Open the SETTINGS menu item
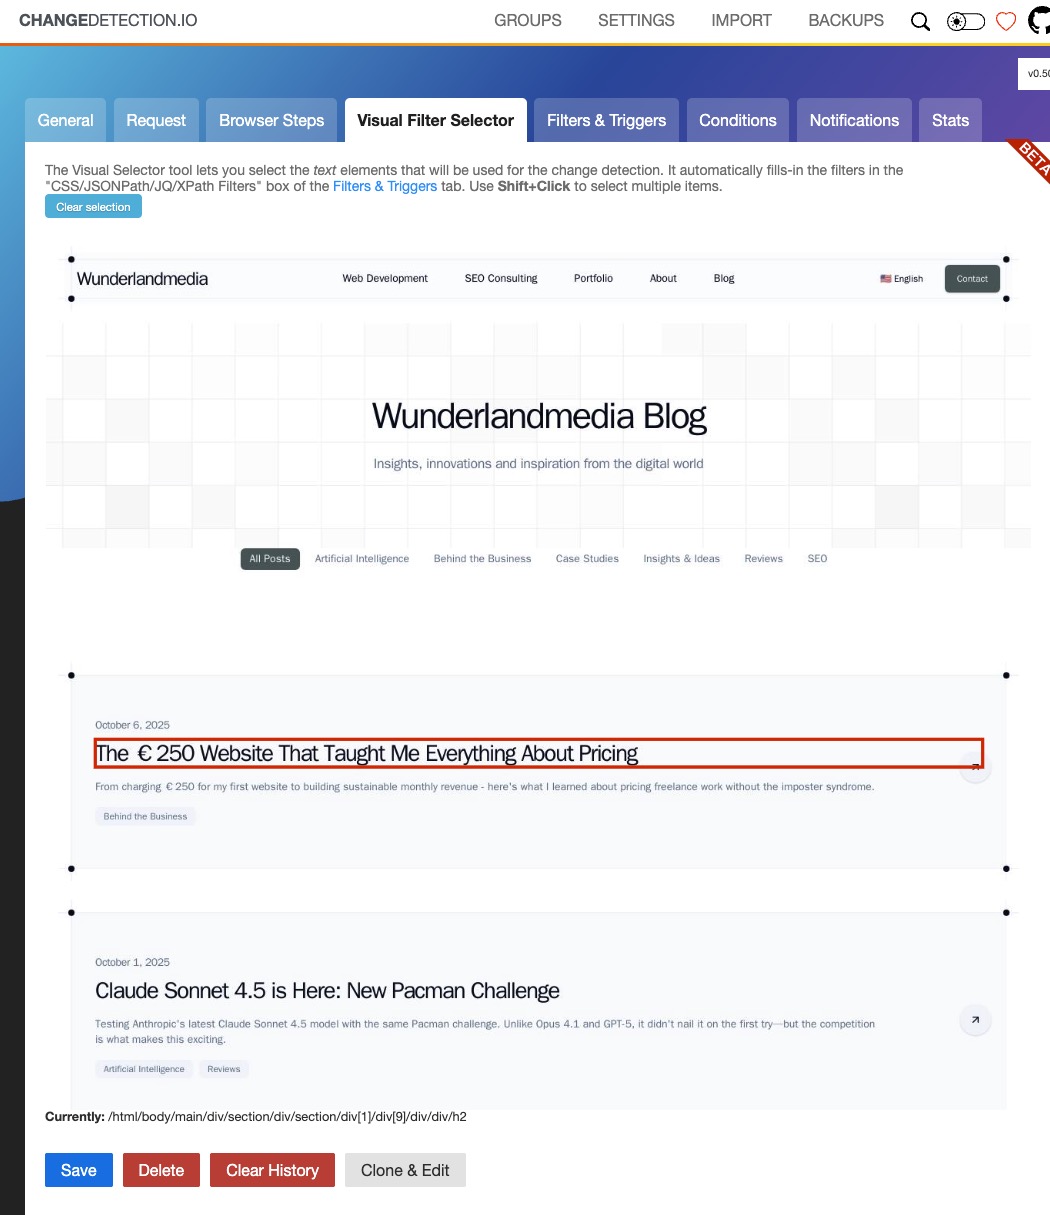The image size is (1050, 1215). pos(636,20)
